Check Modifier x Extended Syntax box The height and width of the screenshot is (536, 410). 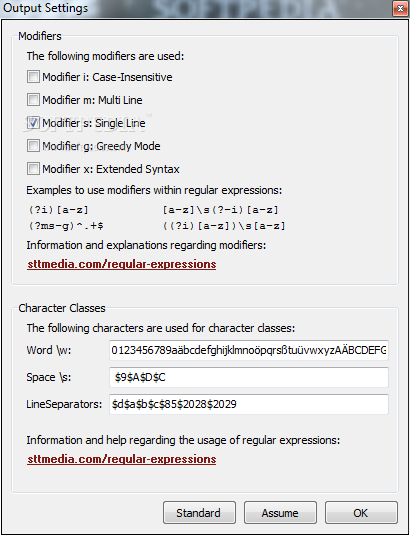coord(33,169)
